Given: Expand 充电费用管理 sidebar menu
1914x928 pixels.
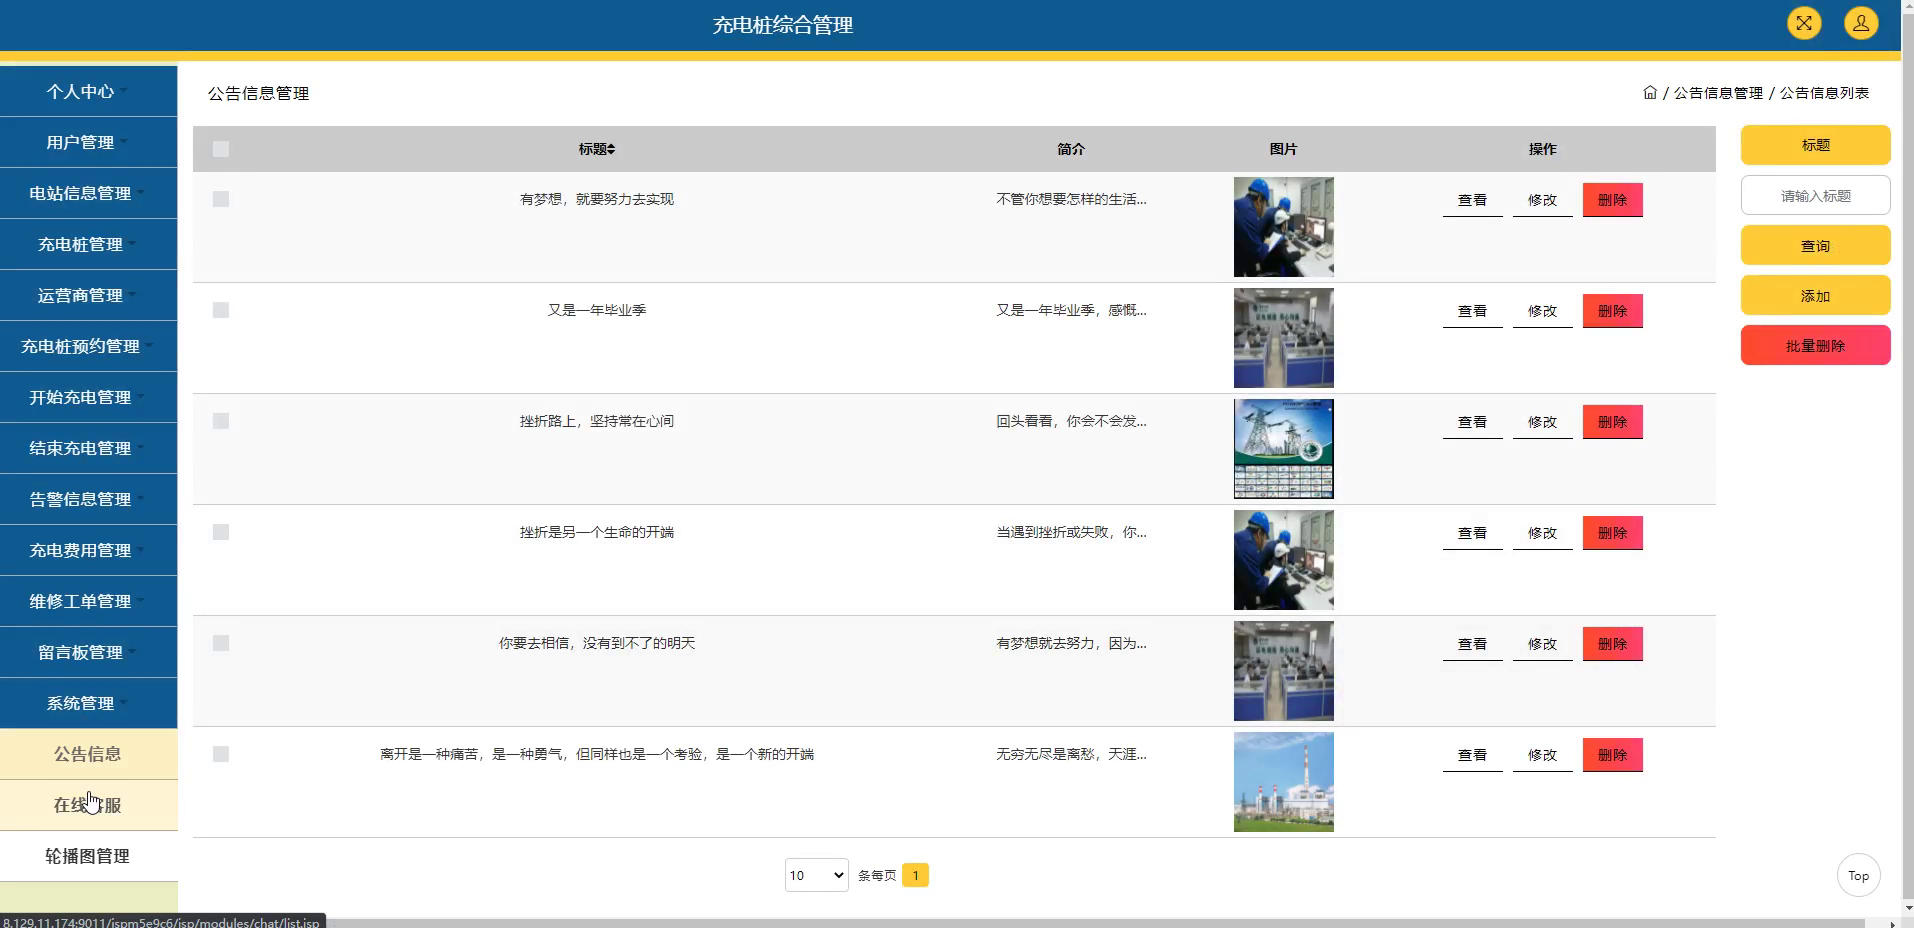Looking at the screenshot, I should [x=88, y=550].
